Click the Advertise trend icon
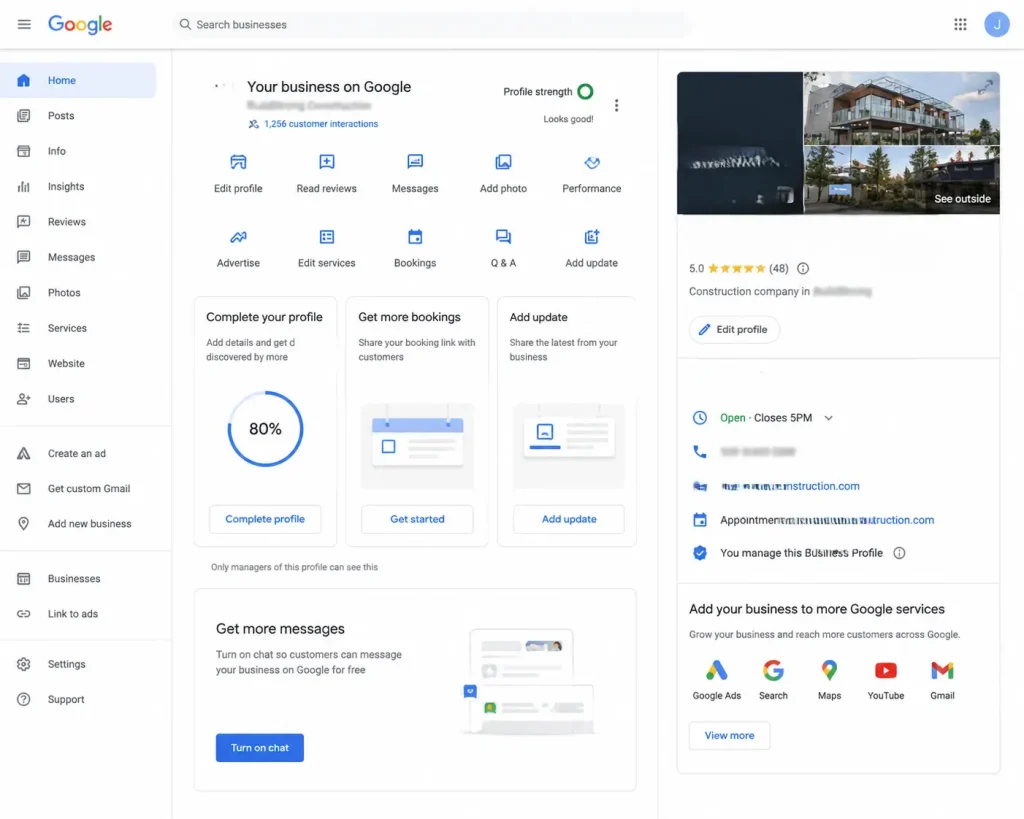The image size is (1024, 819). (238, 236)
